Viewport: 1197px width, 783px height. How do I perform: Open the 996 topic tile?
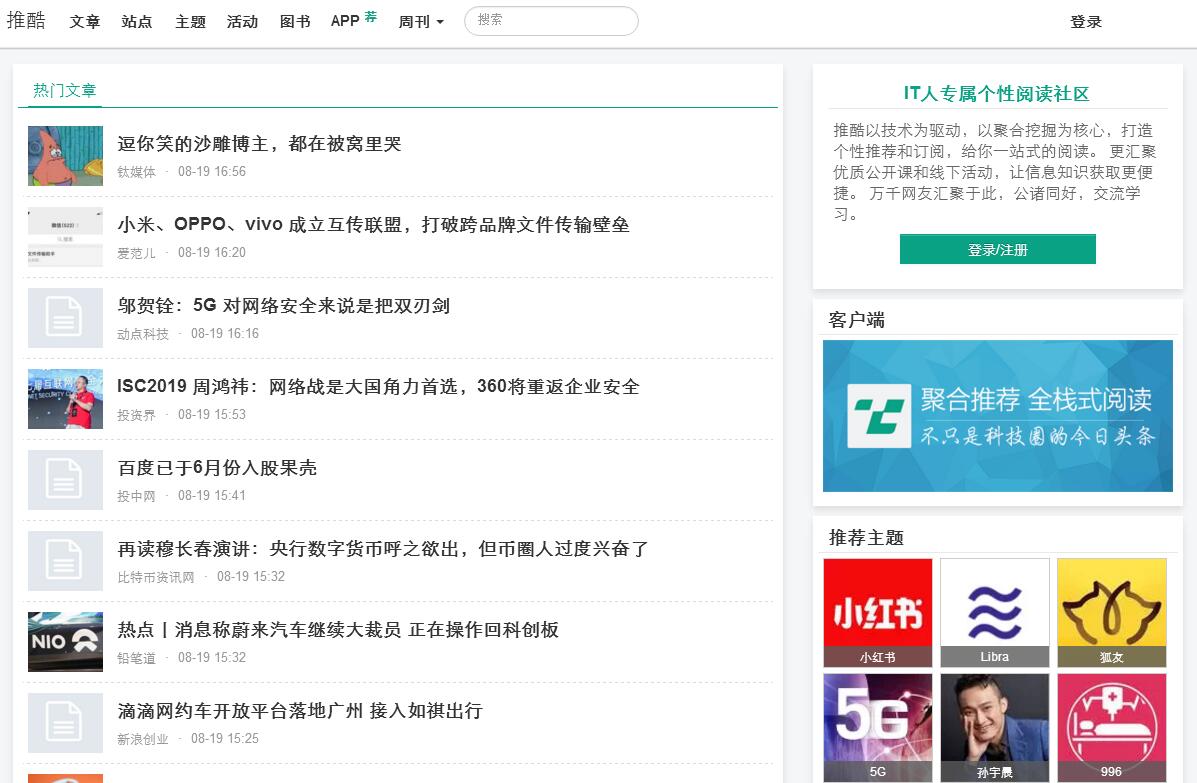pos(1111,727)
